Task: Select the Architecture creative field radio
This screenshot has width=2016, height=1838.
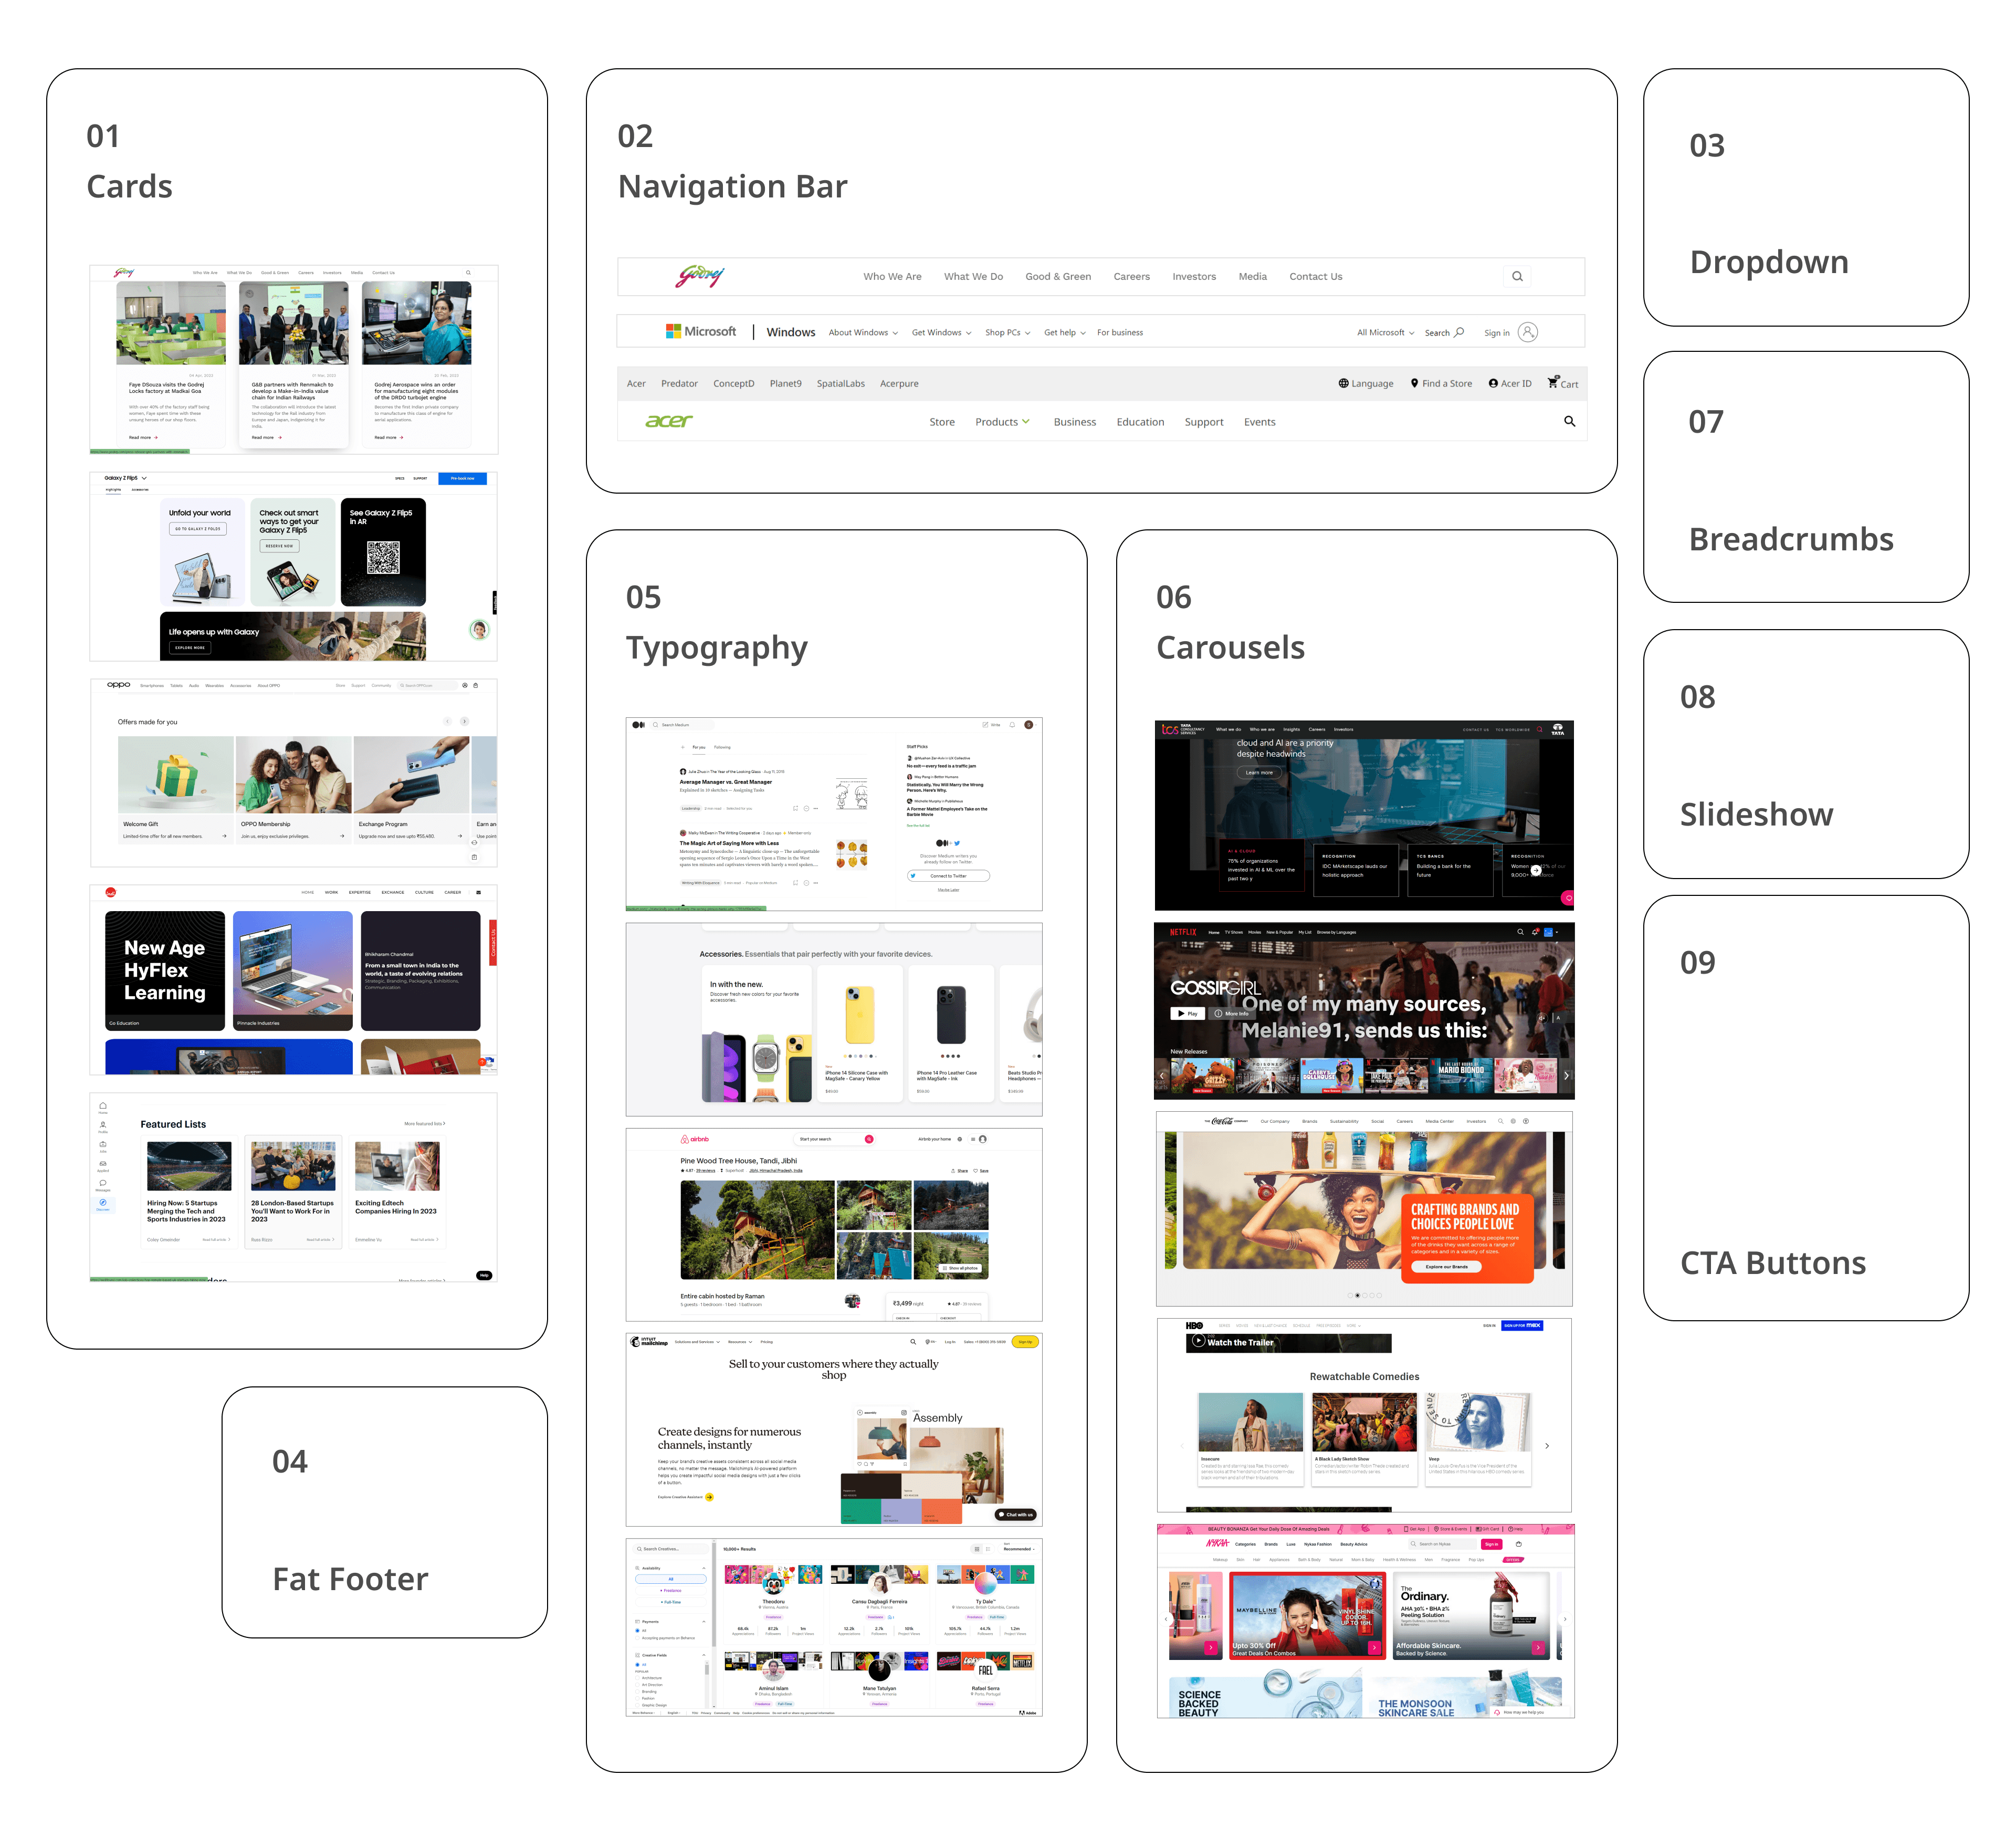Action: click(637, 1678)
